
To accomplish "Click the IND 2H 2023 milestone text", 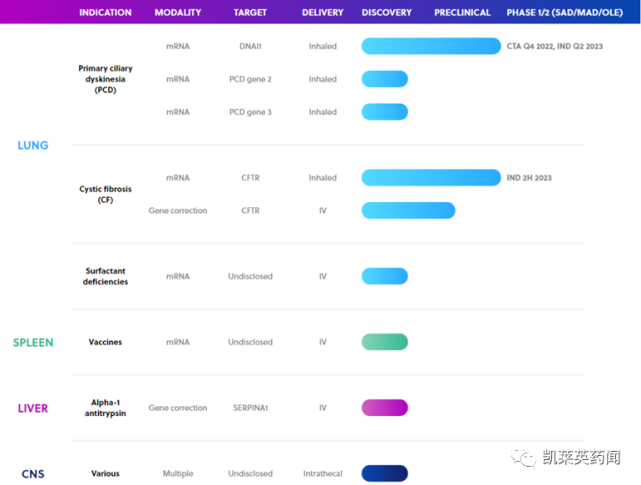I will (529, 178).
